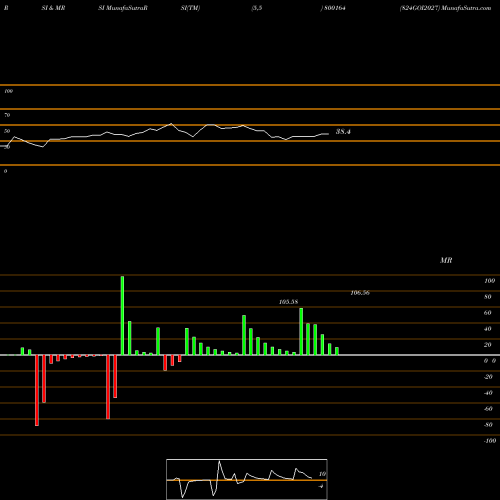Click the 100 label on left RSI axis
Image resolution: width=500 pixels, height=500 pixels.
(x=8, y=91)
